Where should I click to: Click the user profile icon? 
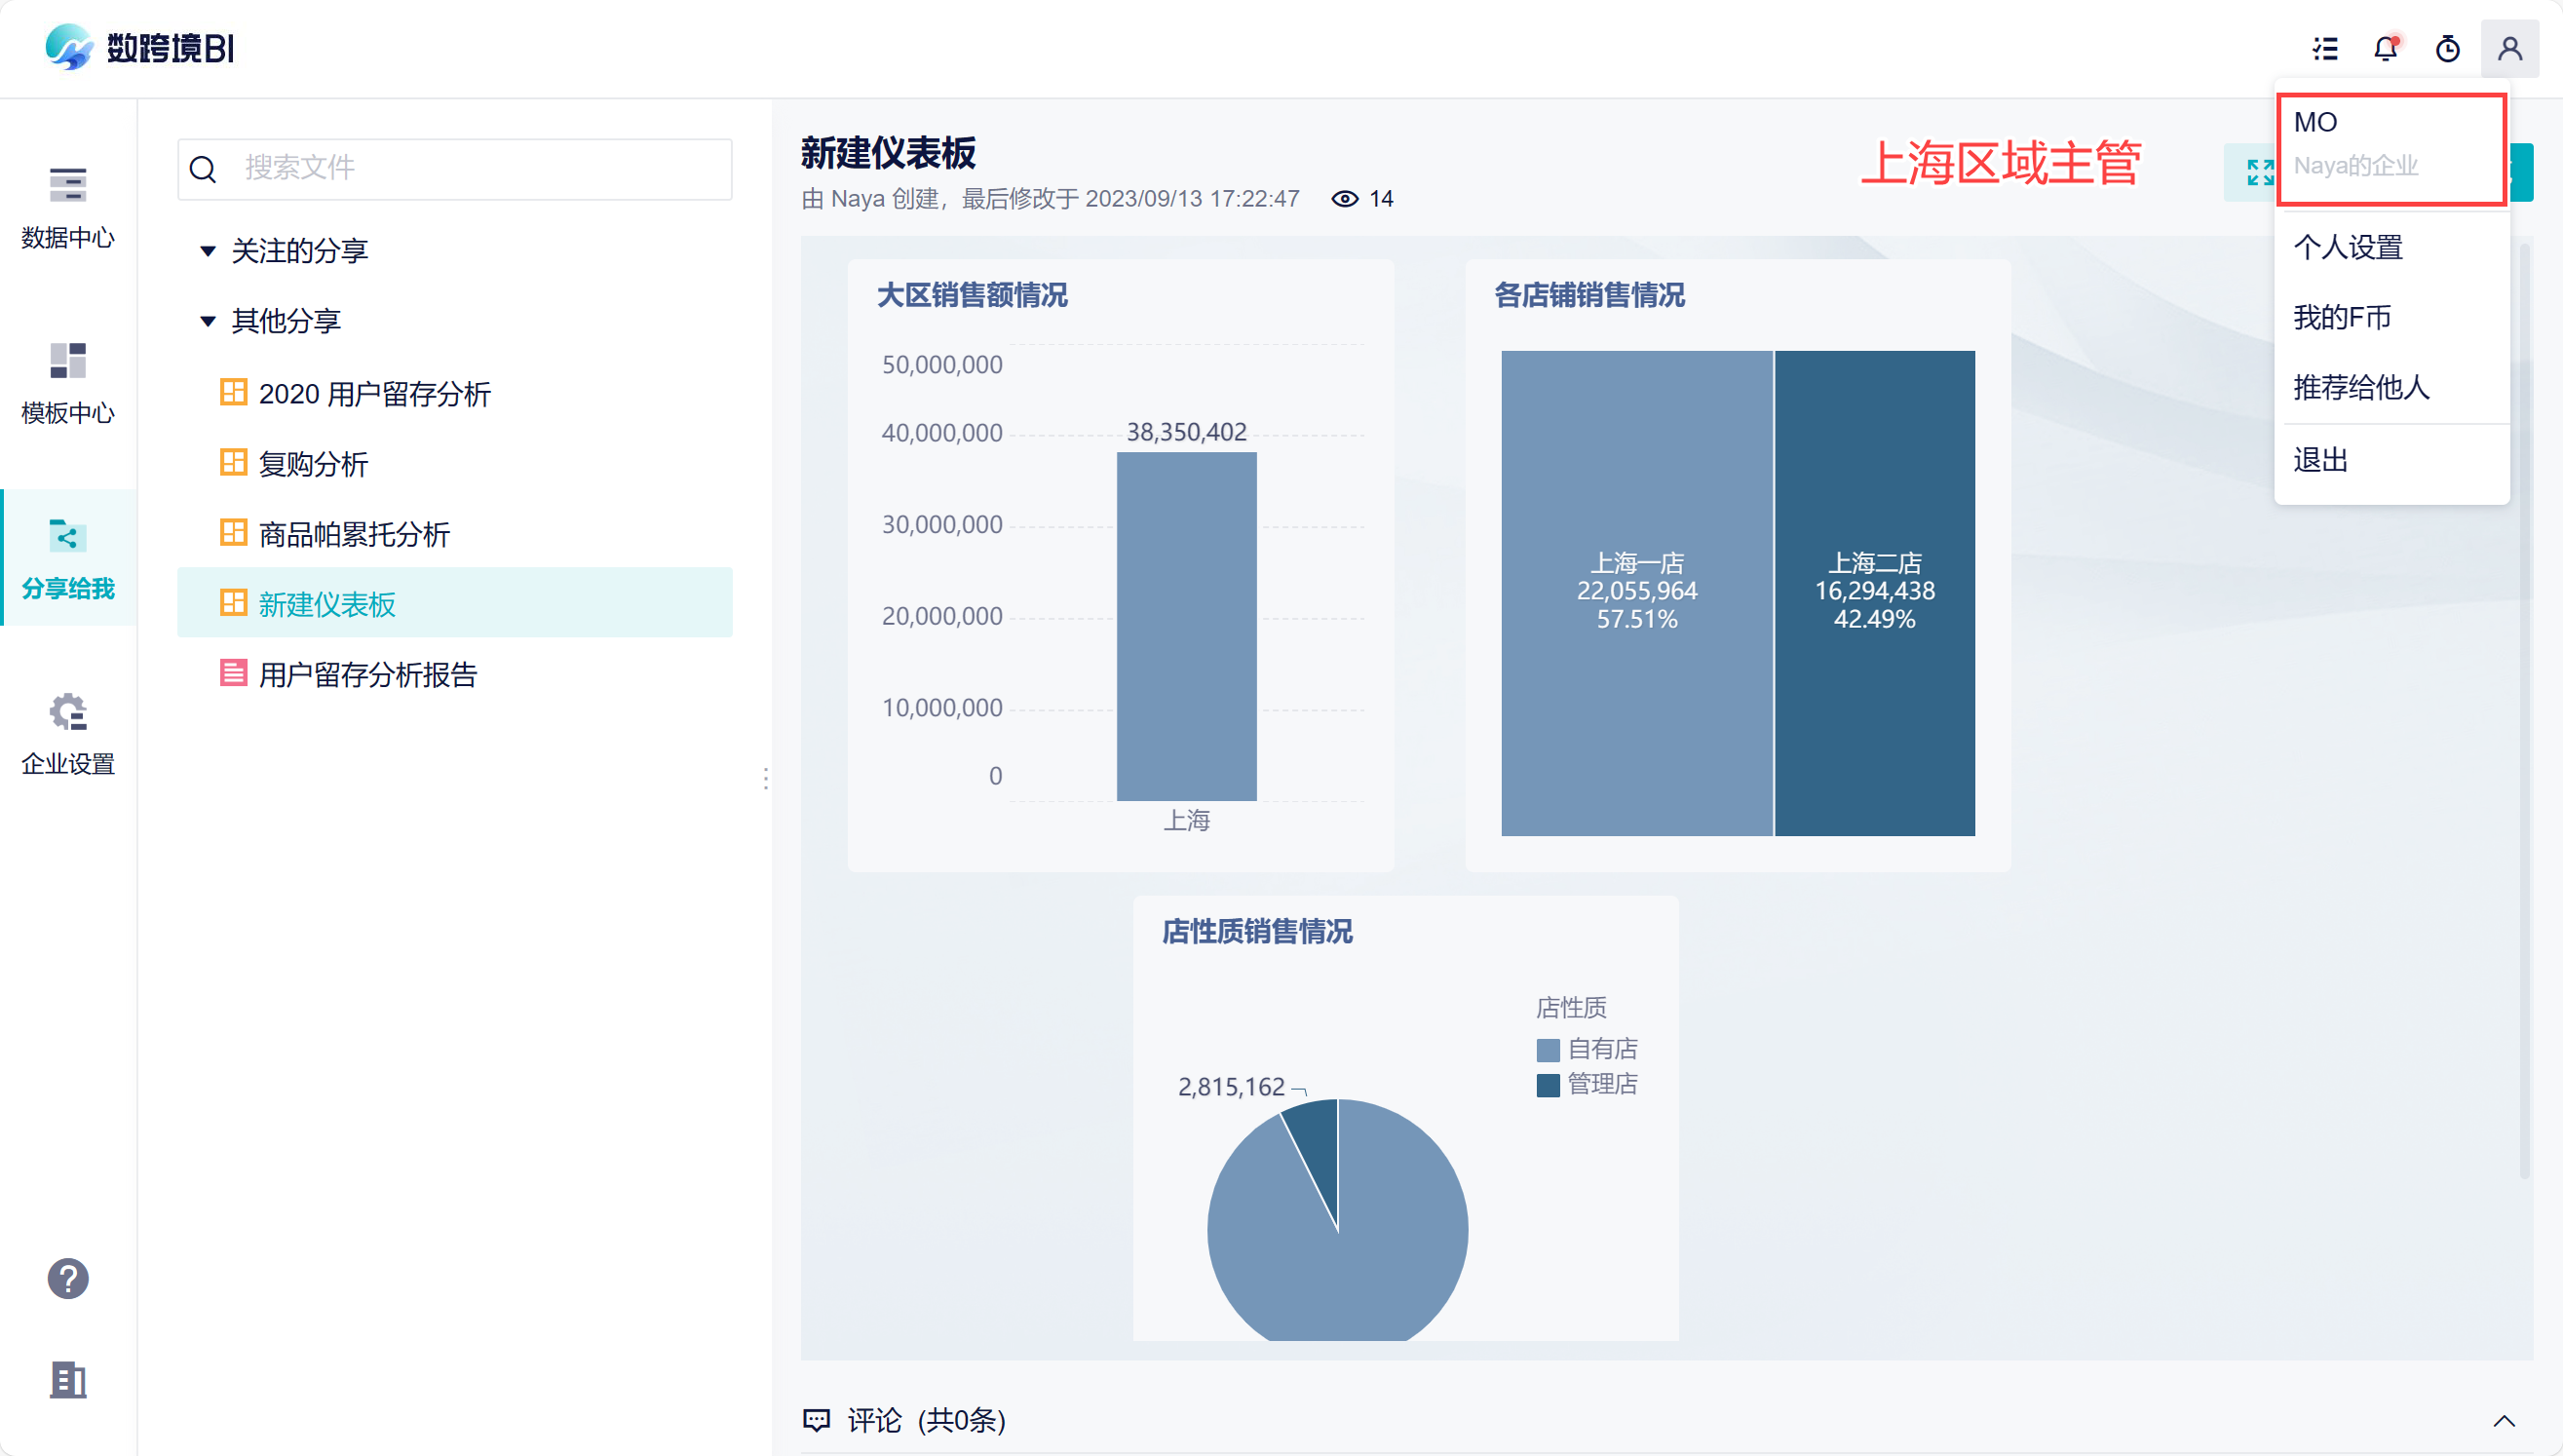click(2509, 48)
